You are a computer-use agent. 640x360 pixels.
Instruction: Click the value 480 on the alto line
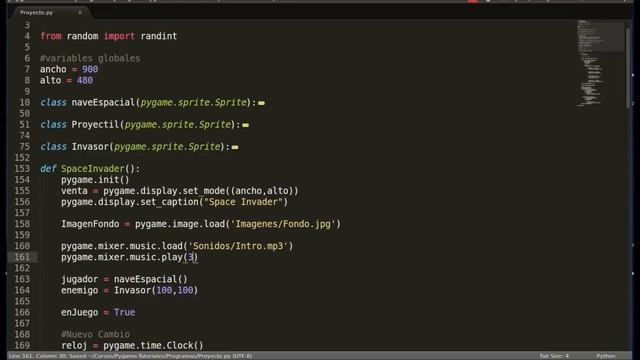point(84,80)
